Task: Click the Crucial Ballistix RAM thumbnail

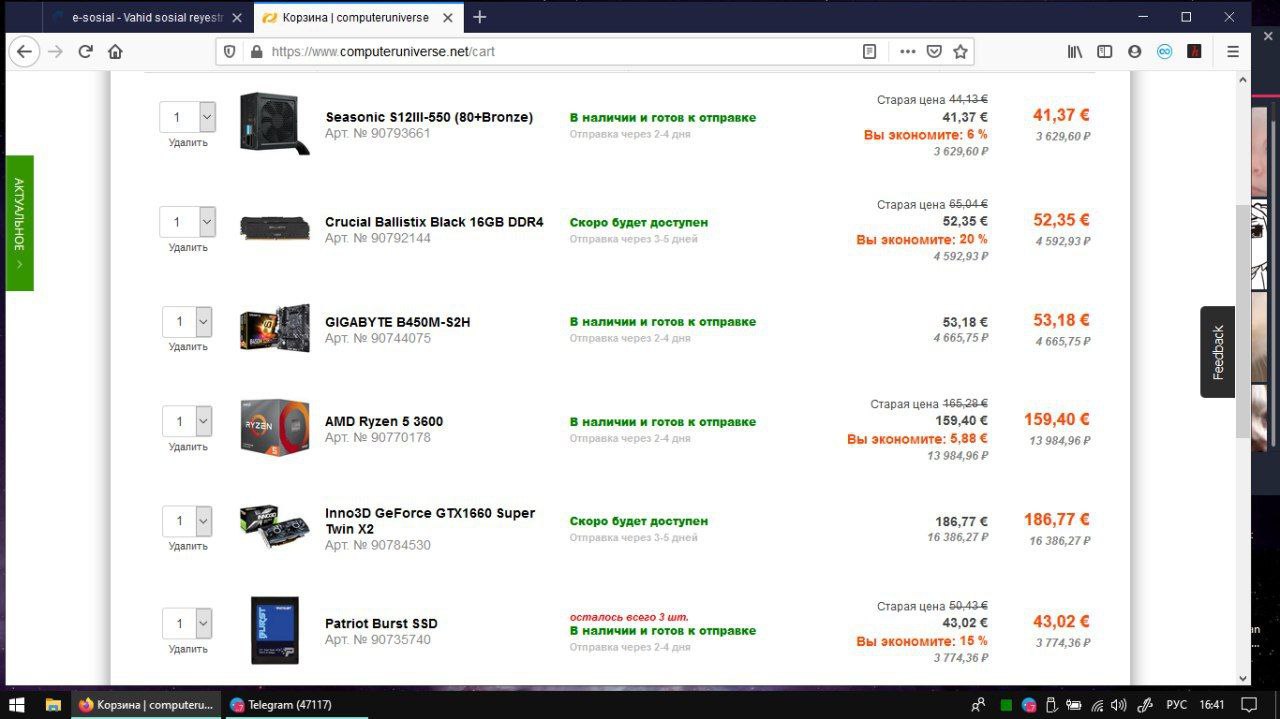Action: [275, 228]
